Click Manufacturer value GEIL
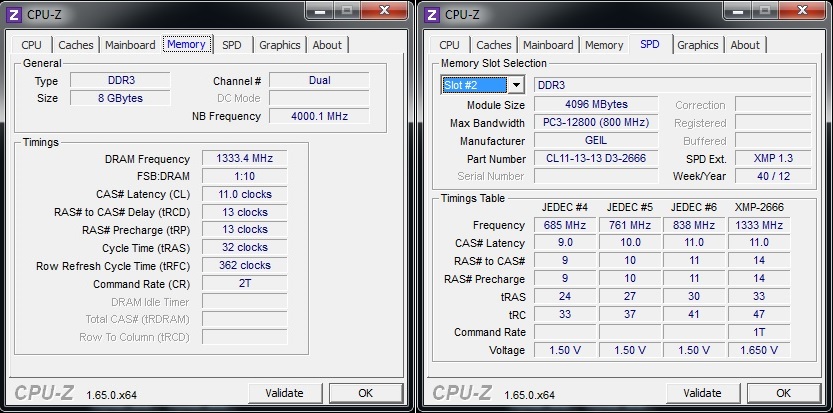This screenshot has height=413, width=833. click(596, 140)
